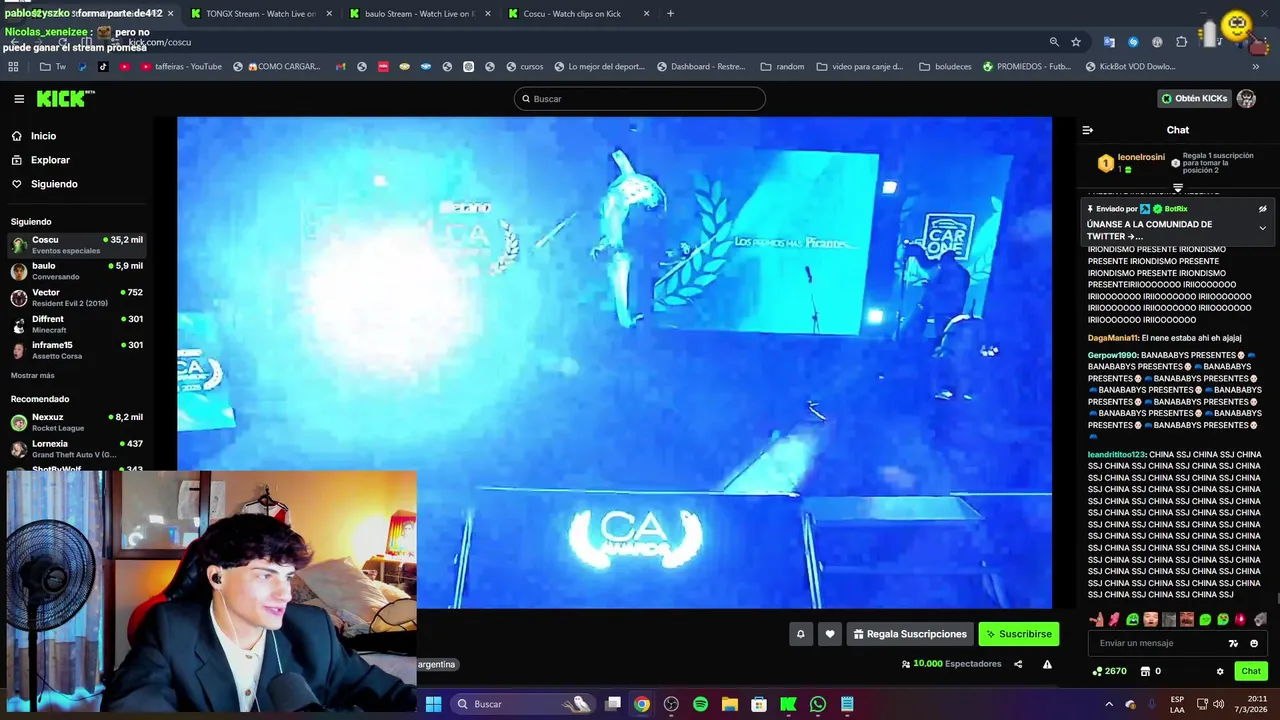The height and width of the screenshot is (720, 1280).
Task: Click Obtén KICKs button
Action: click(x=1194, y=98)
